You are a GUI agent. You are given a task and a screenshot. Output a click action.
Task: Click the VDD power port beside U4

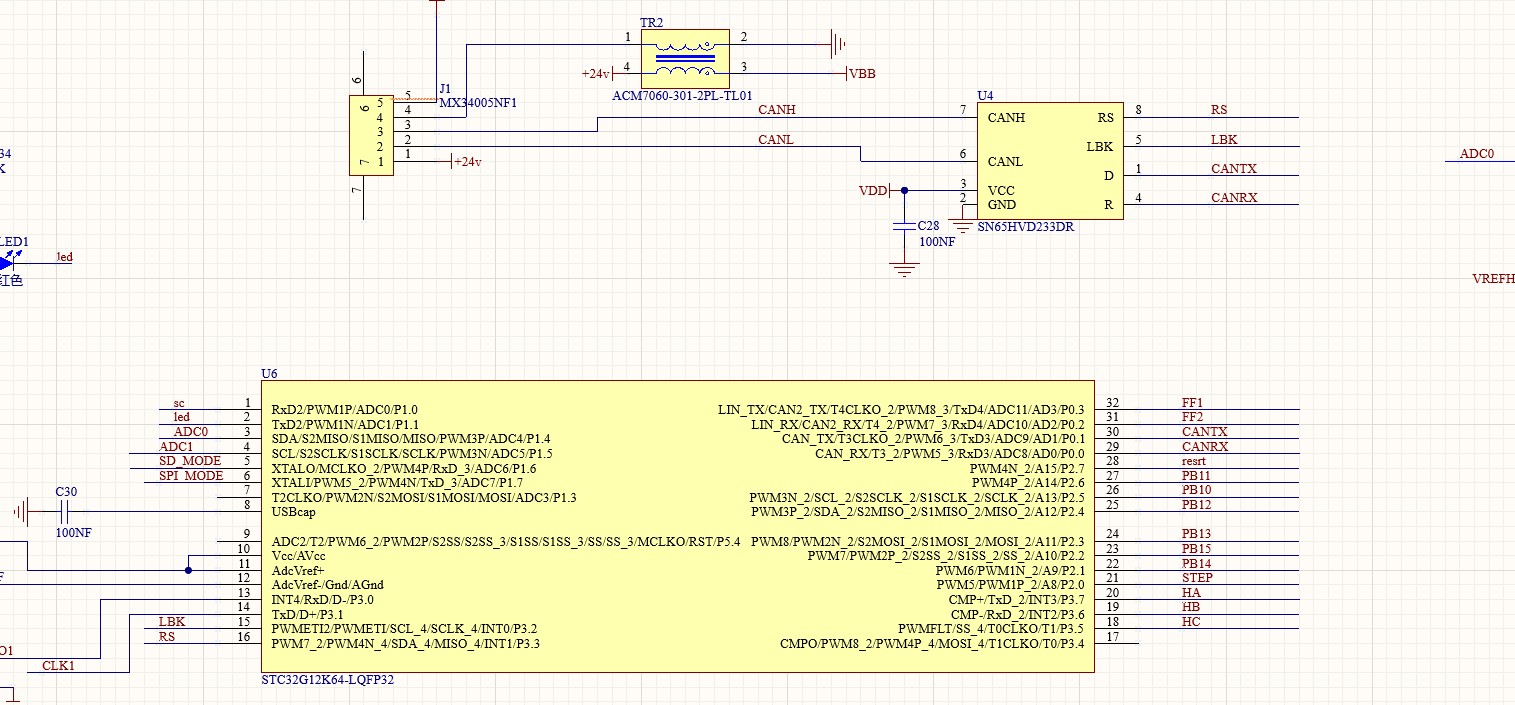click(873, 190)
